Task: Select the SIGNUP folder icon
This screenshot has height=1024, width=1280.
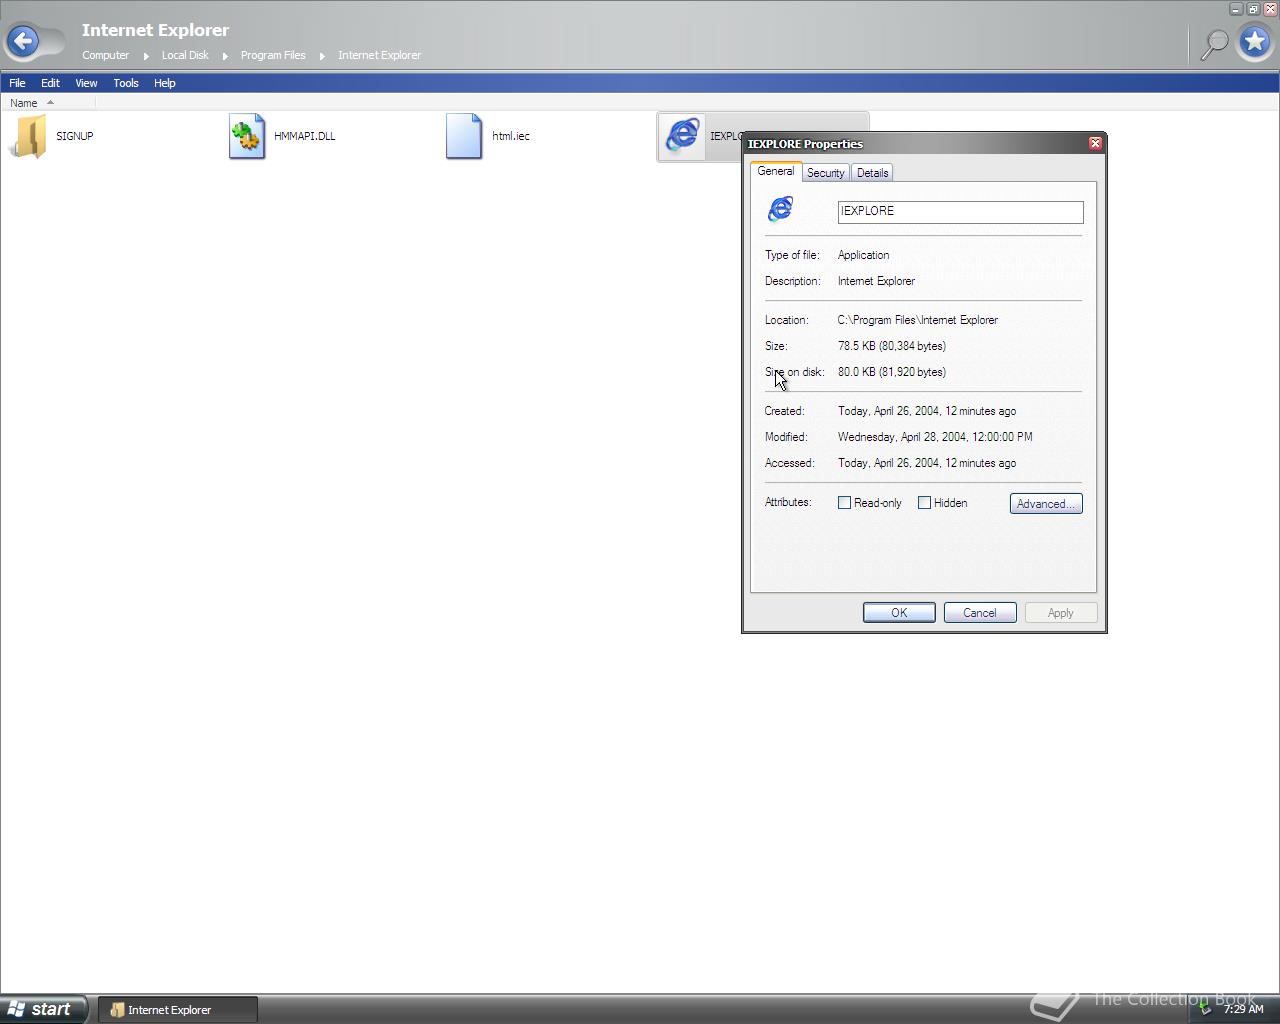Action: tap(28, 136)
